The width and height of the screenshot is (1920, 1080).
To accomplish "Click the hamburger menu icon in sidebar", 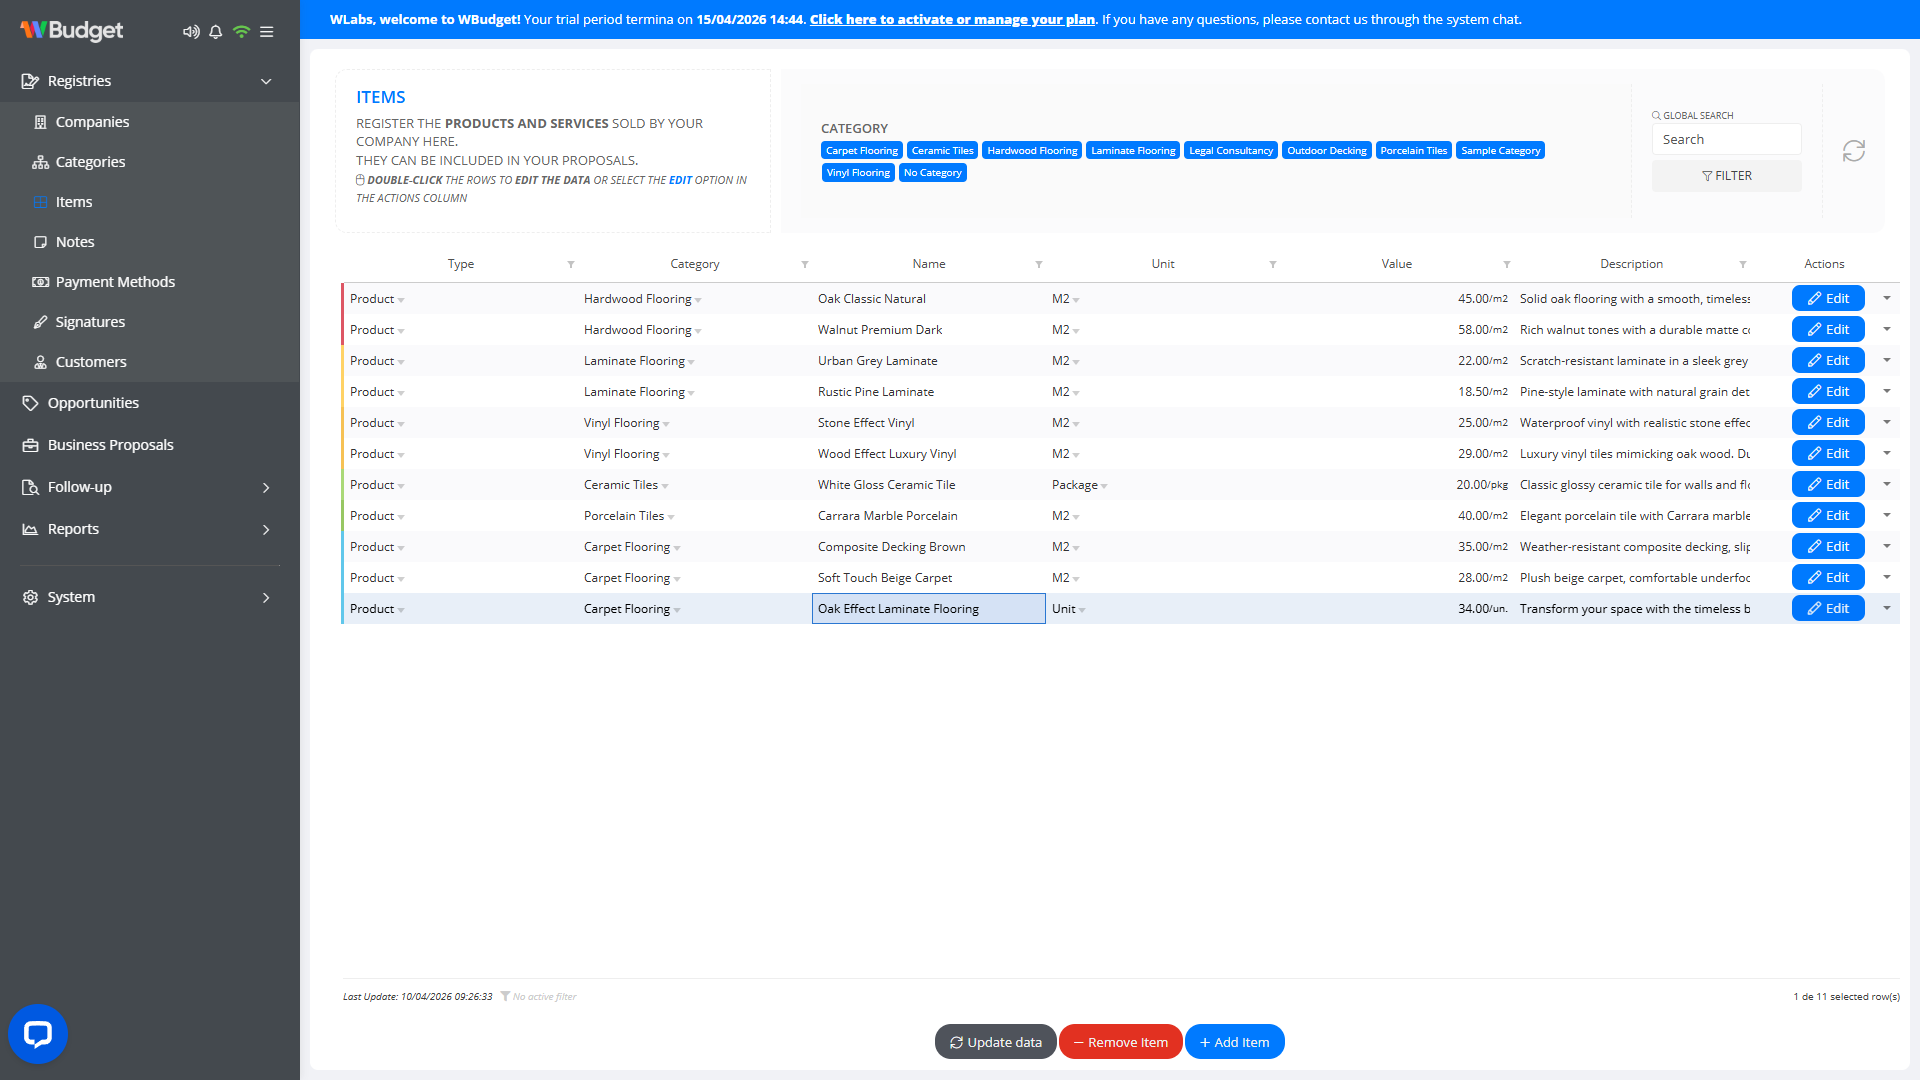I will (x=267, y=32).
